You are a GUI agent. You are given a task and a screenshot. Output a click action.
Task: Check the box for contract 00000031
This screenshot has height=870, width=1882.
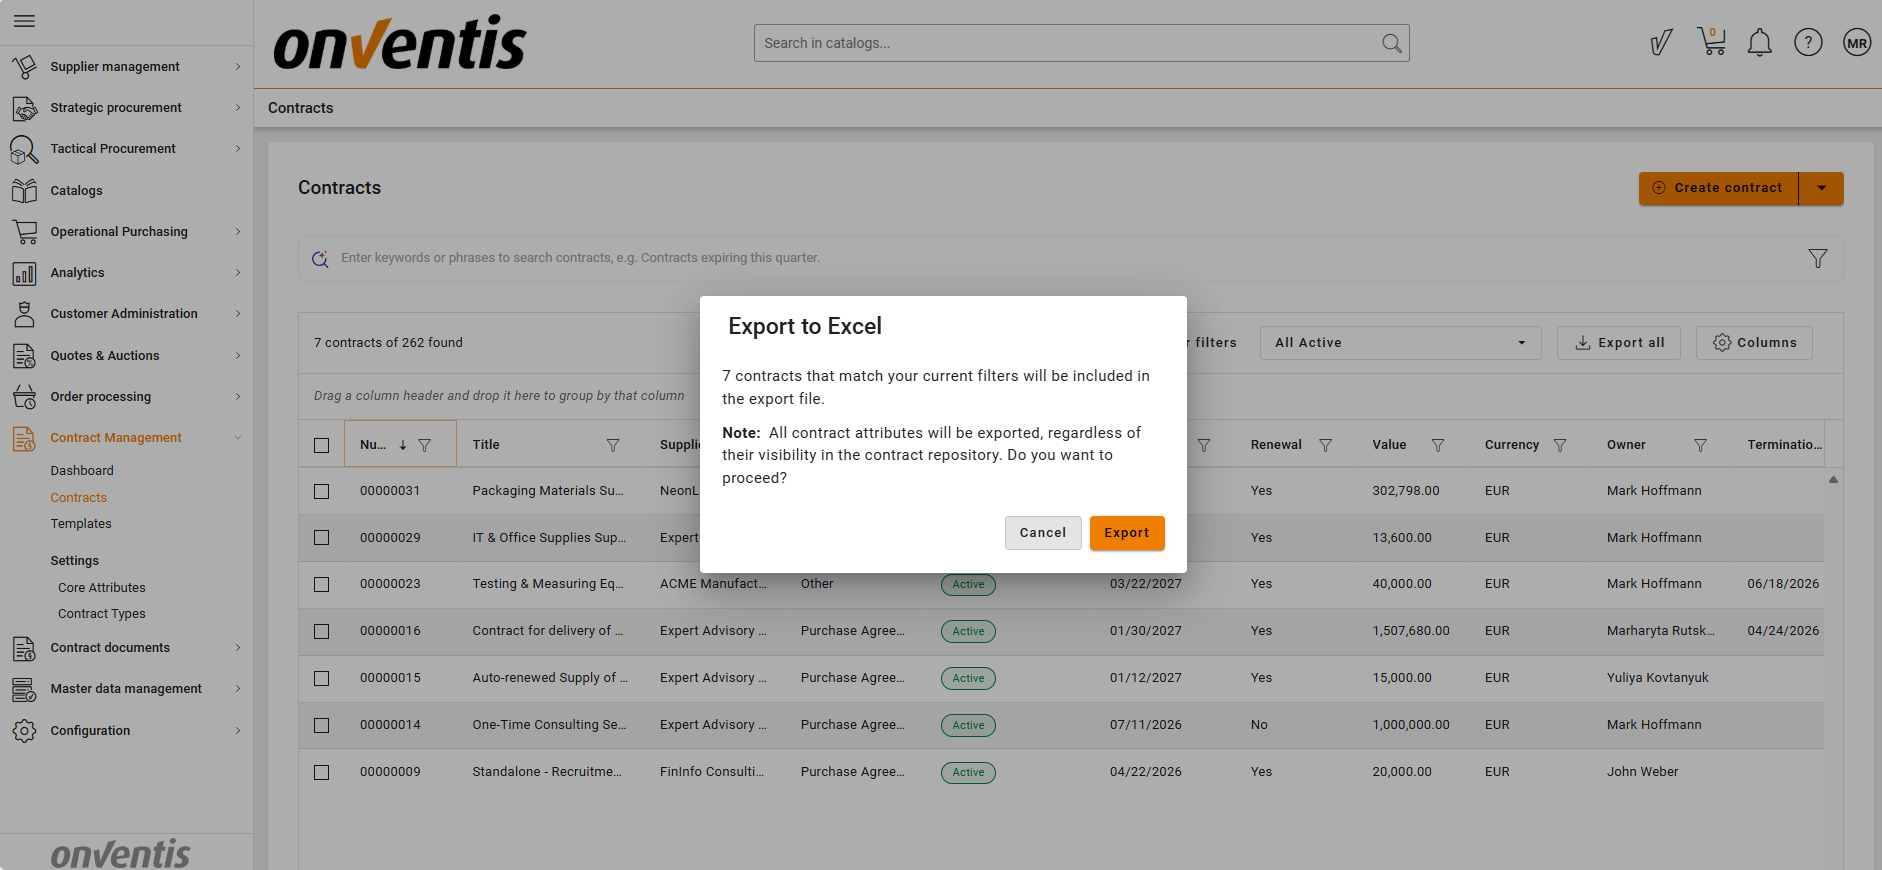(x=321, y=492)
